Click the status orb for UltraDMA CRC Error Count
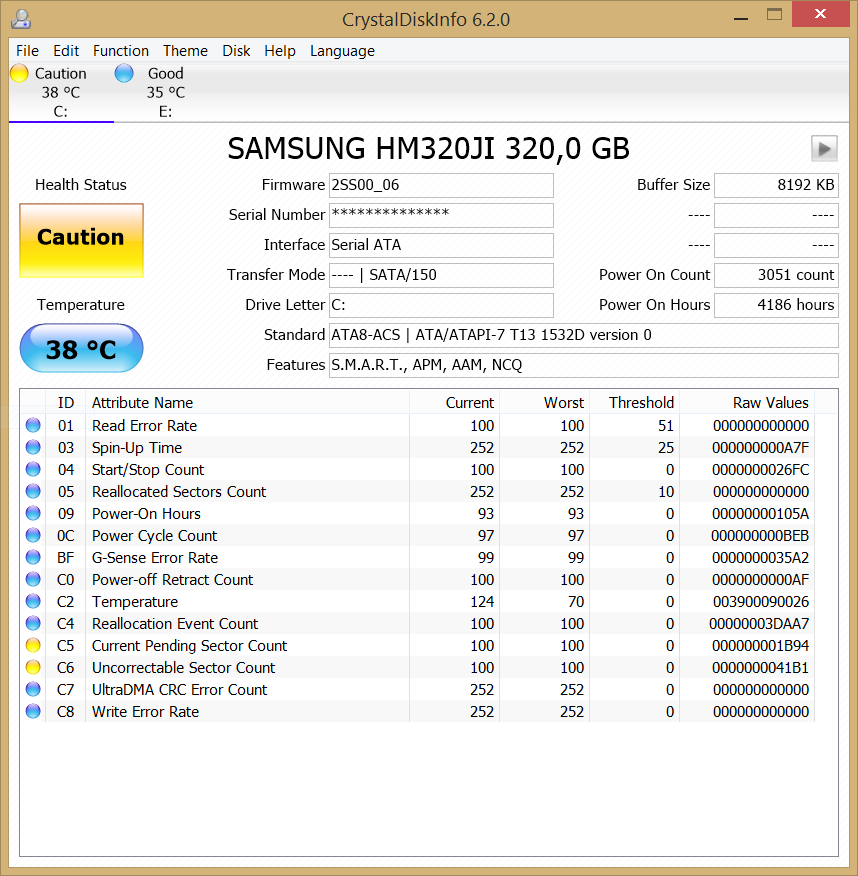Image resolution: width=858 pixels, height=876 pixels. [33, 689]
